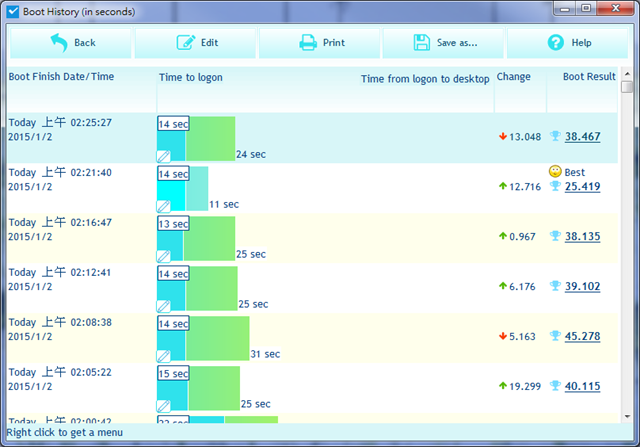The height and width of the screenshot is (447, 640).
Task: Click the Print button
Action: pos(319,43)
